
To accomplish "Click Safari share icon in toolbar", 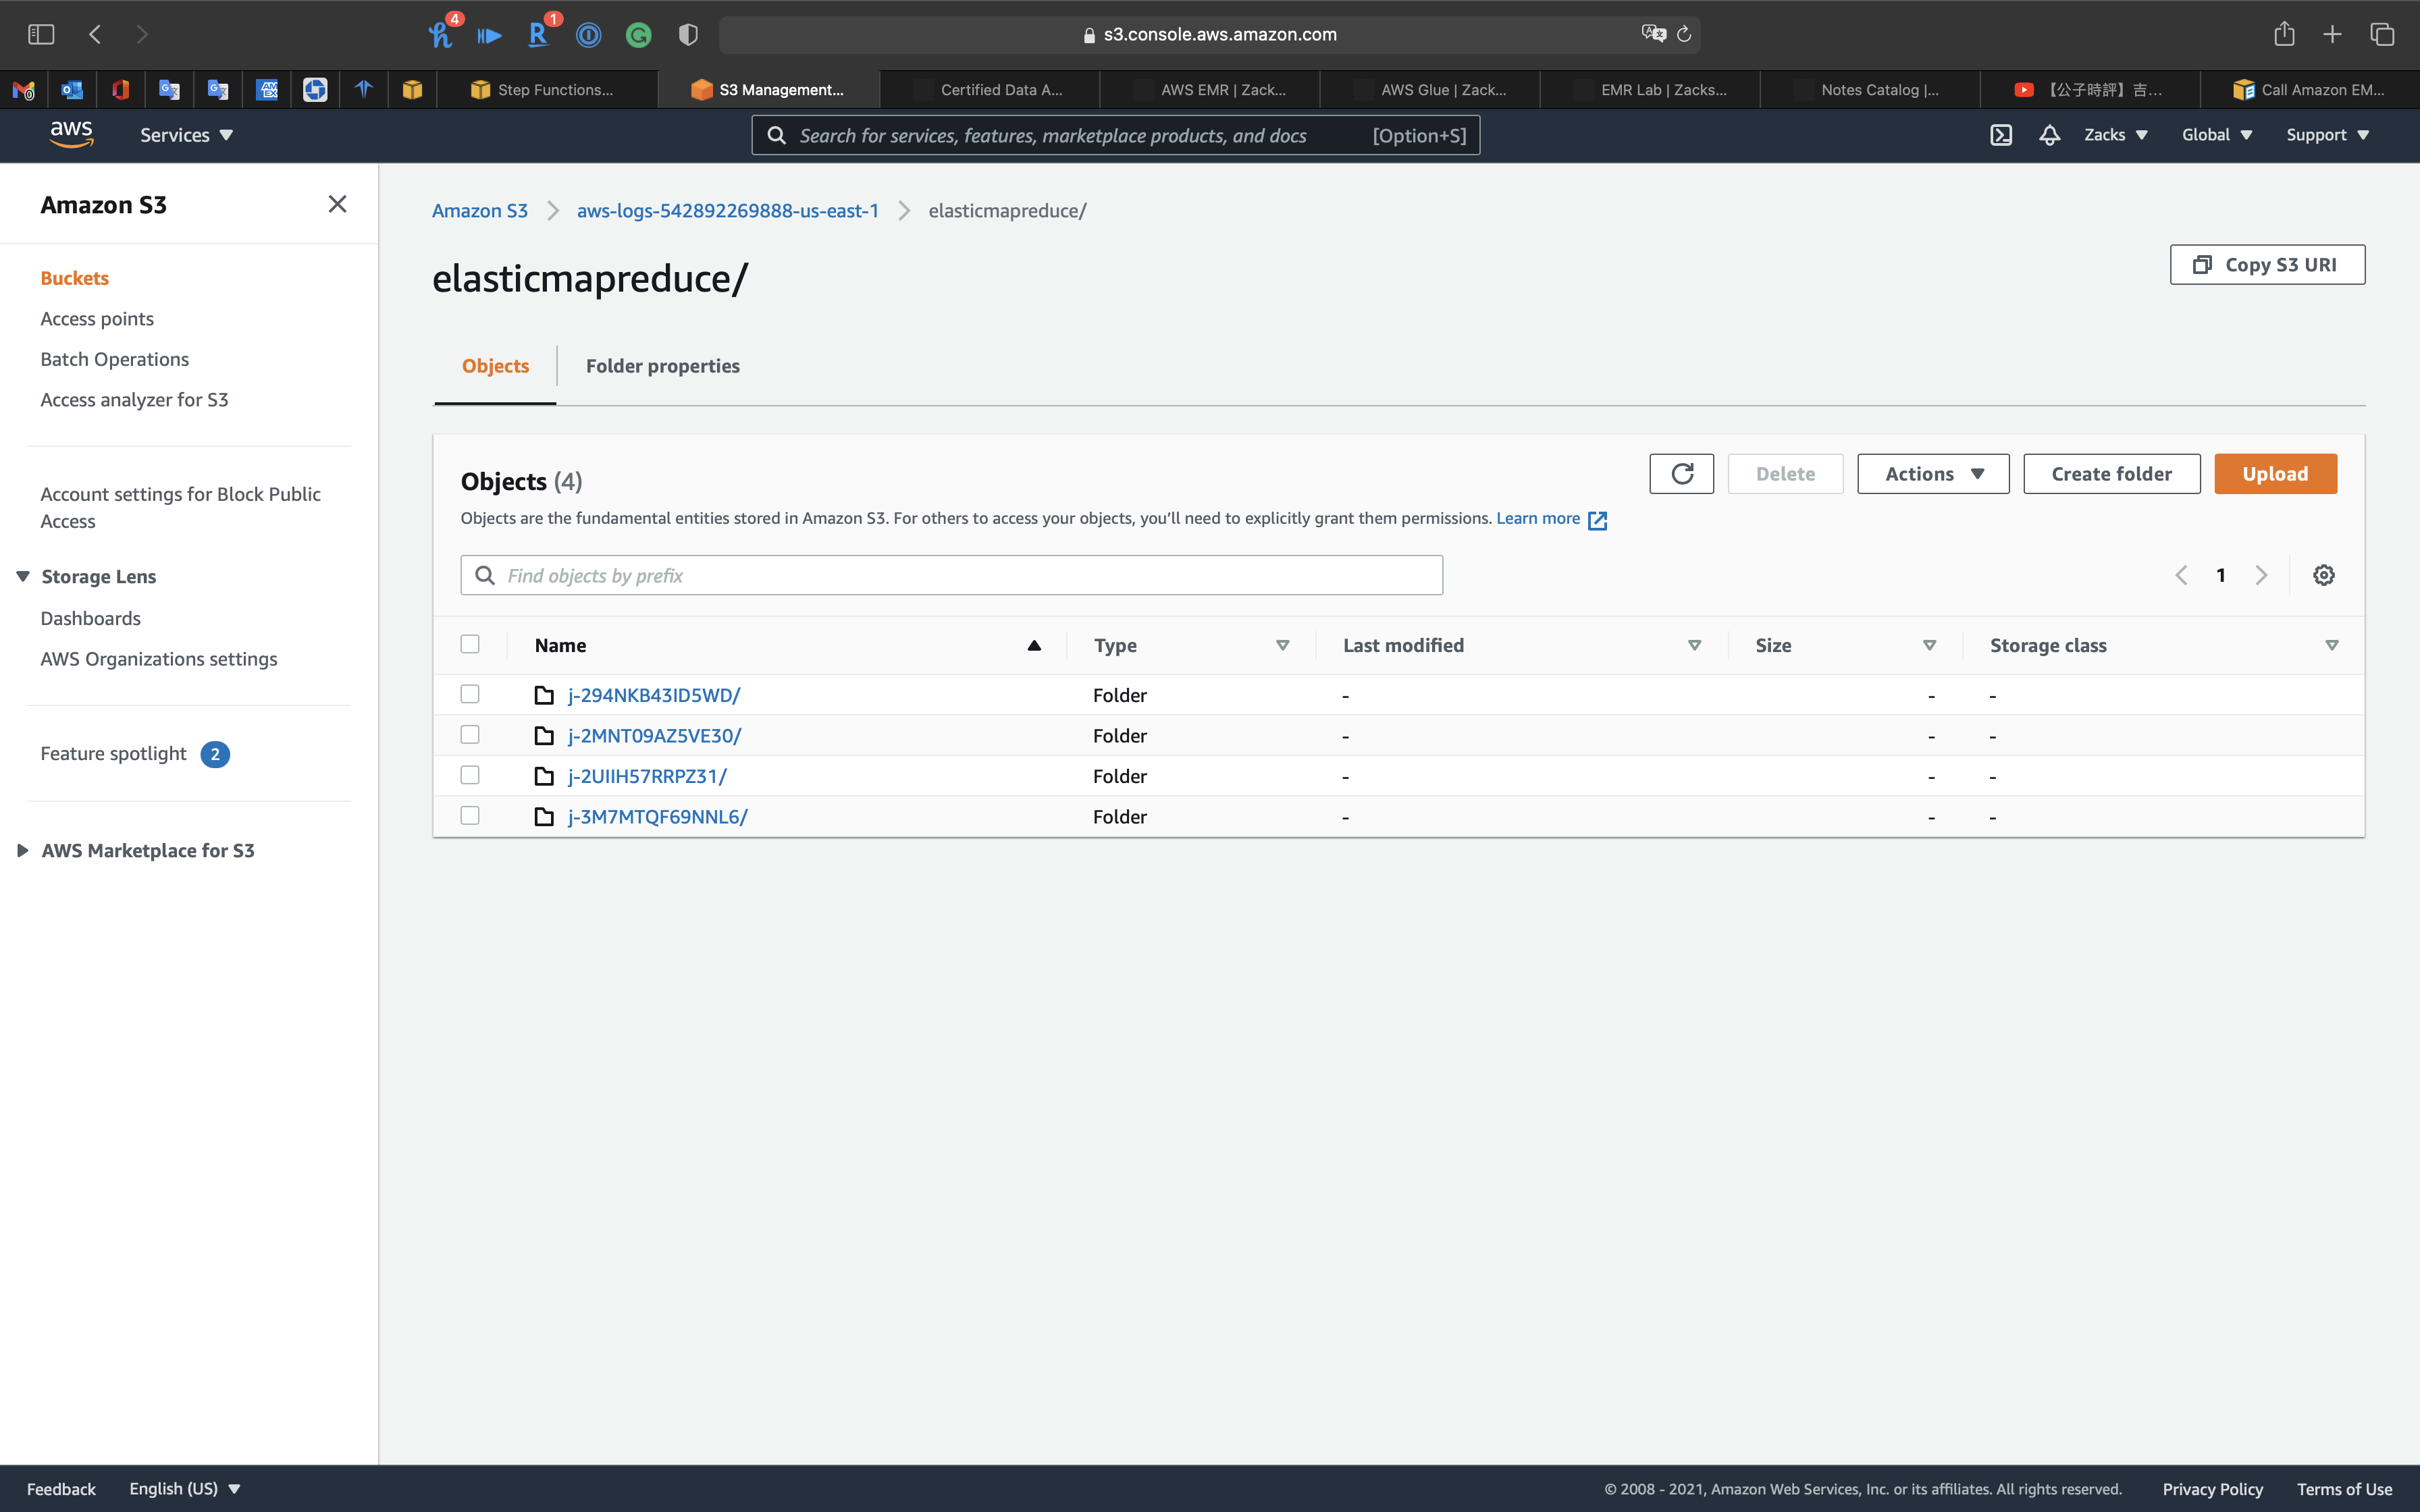I will pyautogui.click(x=2284, y=34).
